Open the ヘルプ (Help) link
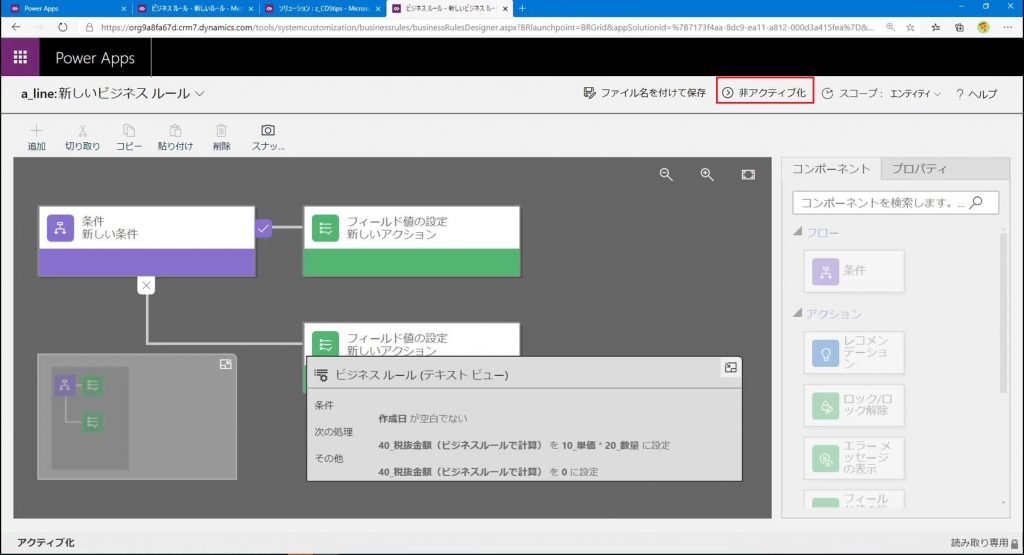This screenshot has height=555, width=1024. point(976,93)
